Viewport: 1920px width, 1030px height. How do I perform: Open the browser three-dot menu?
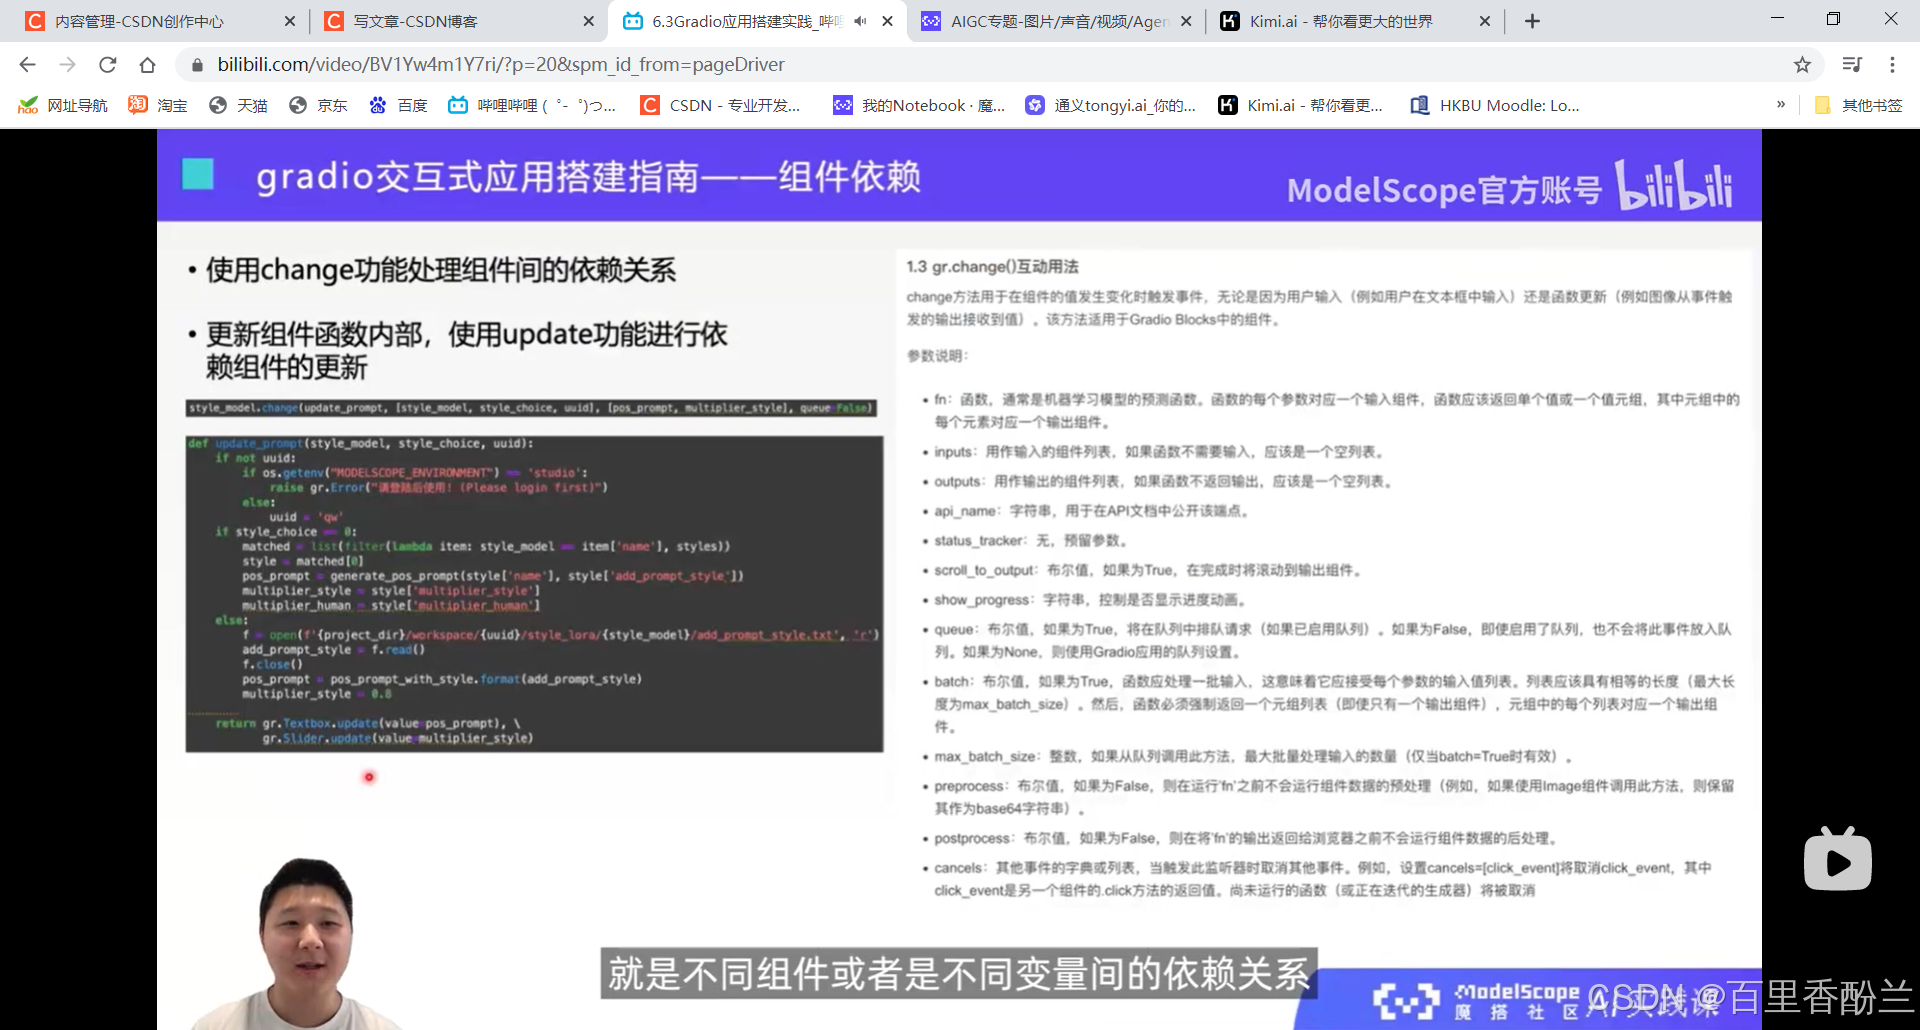1892,64
